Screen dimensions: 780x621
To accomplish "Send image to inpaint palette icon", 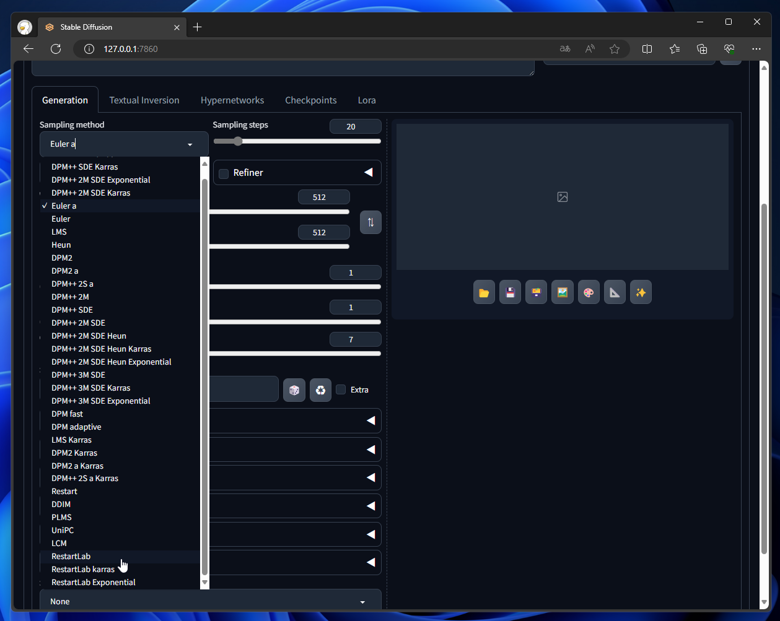I will pyautogui.click(x=588, y=293).
